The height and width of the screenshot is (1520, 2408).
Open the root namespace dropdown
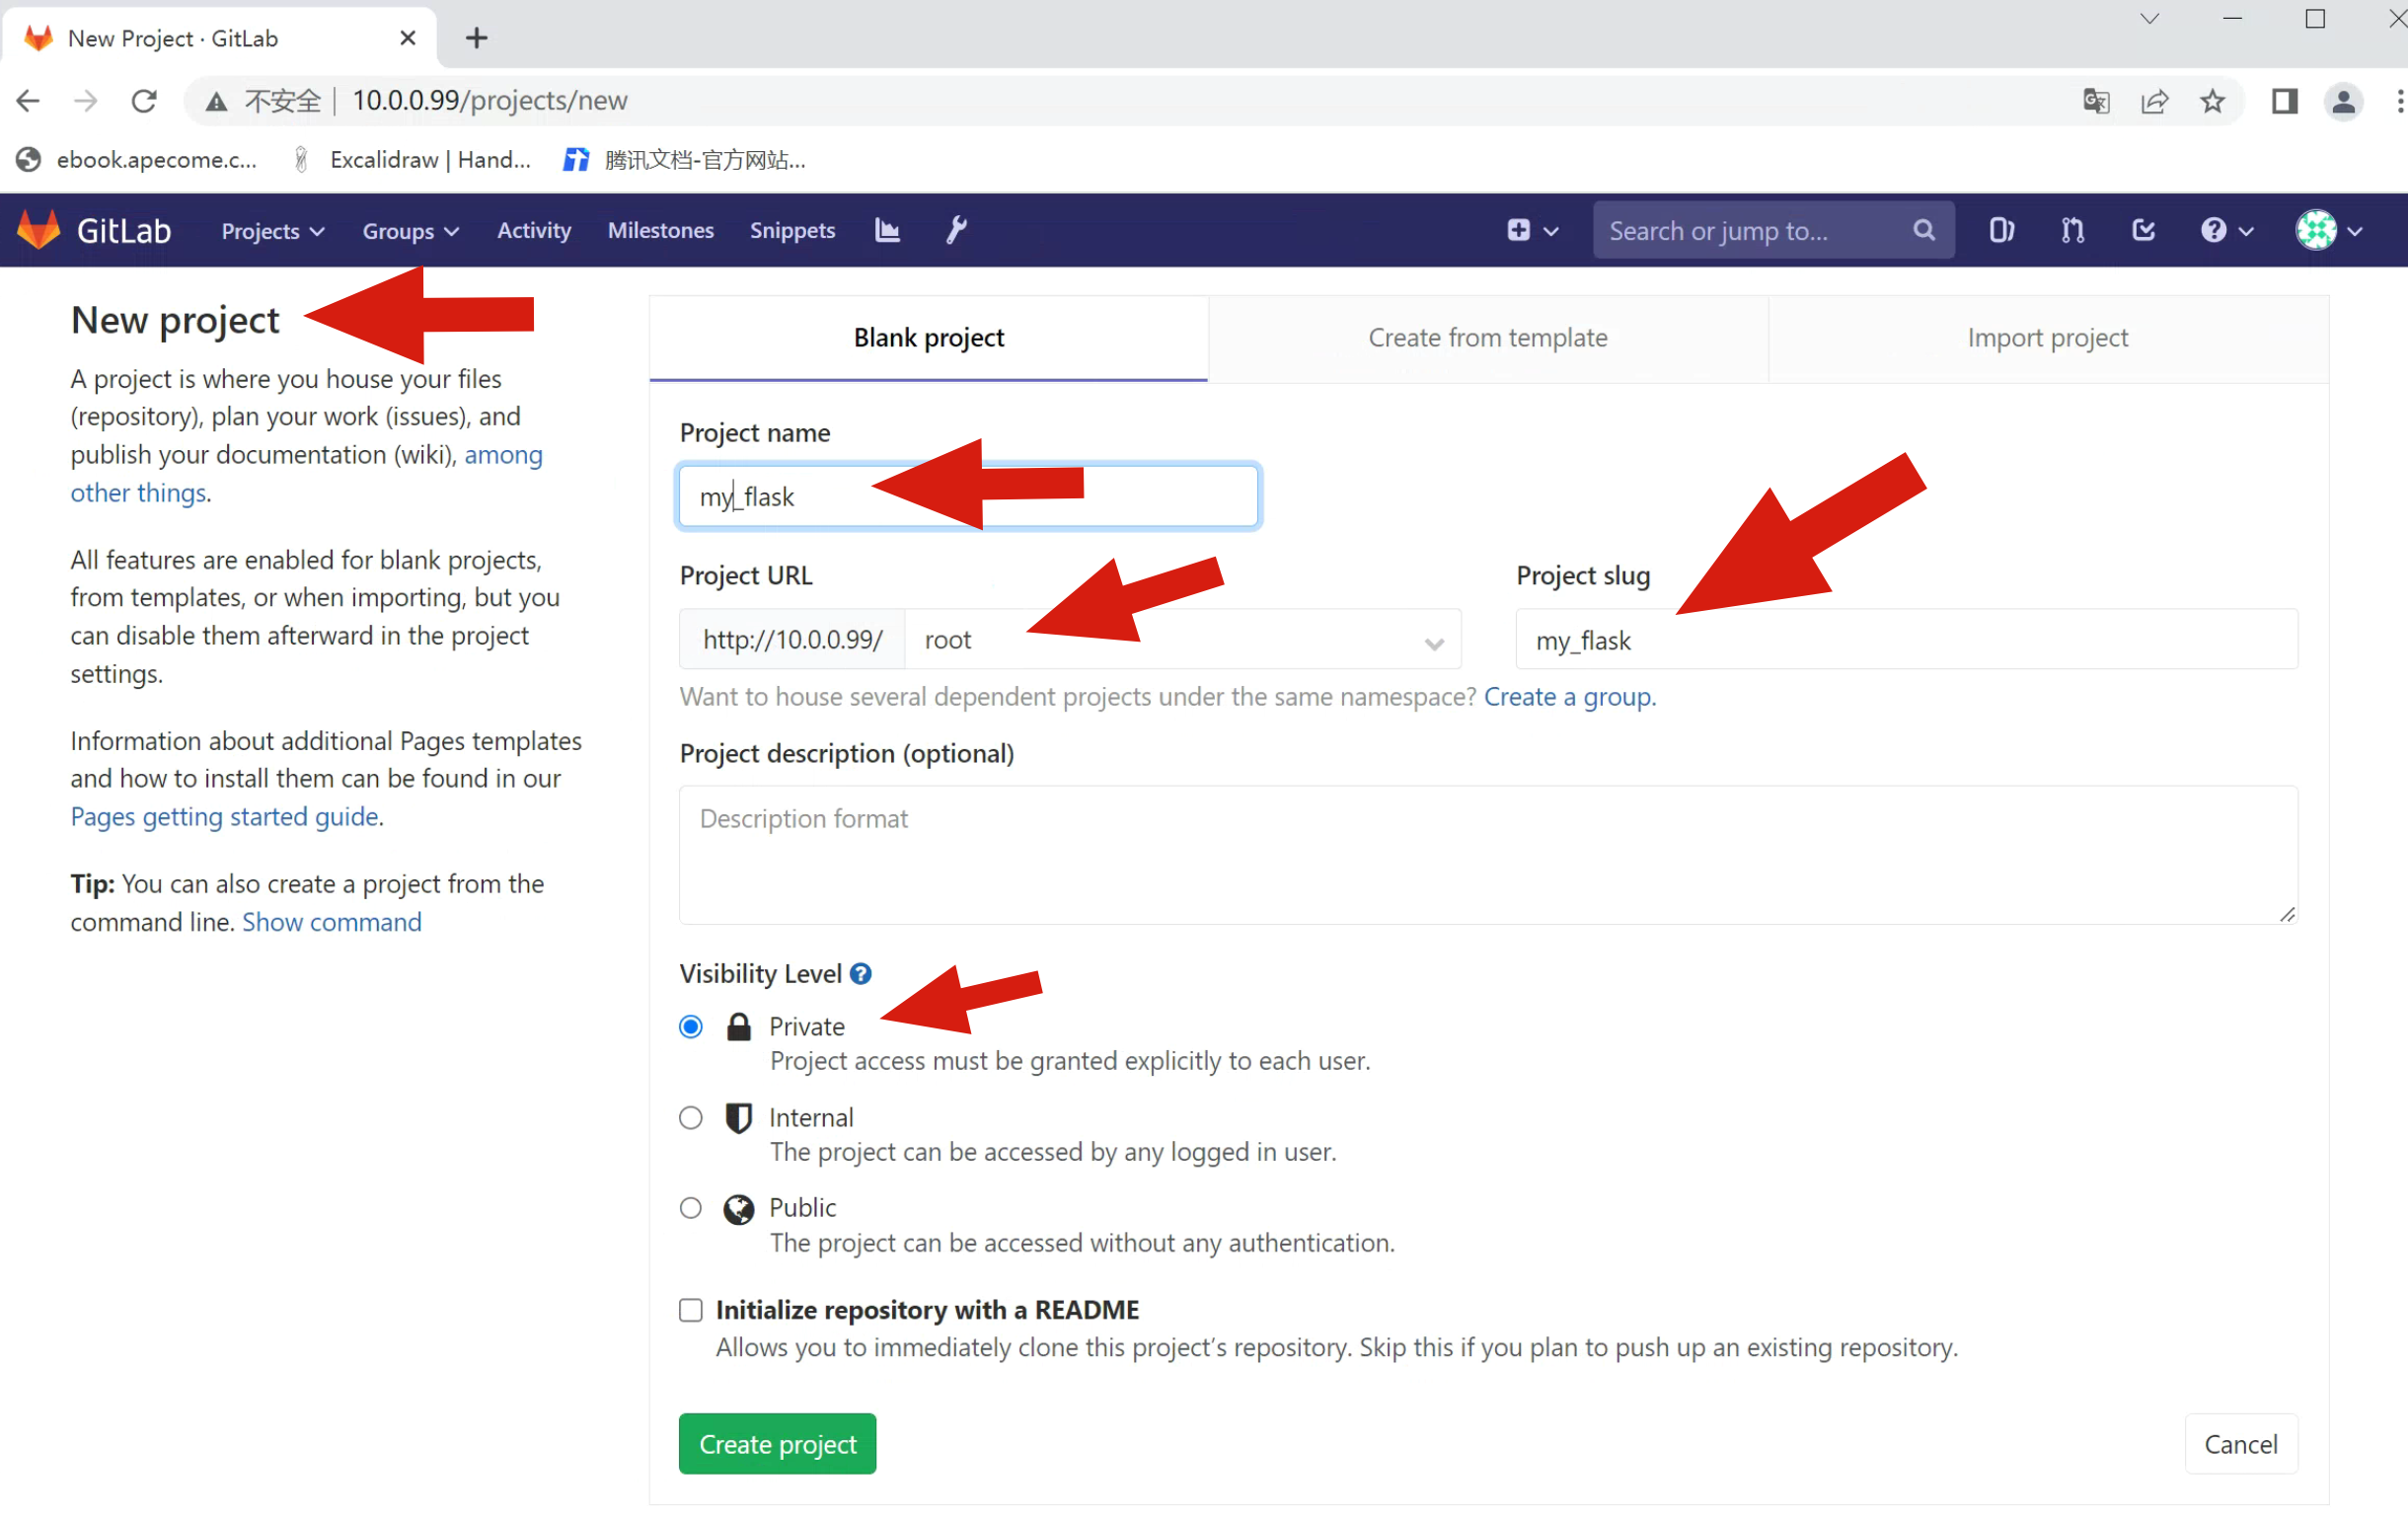tap(1181, 640)
